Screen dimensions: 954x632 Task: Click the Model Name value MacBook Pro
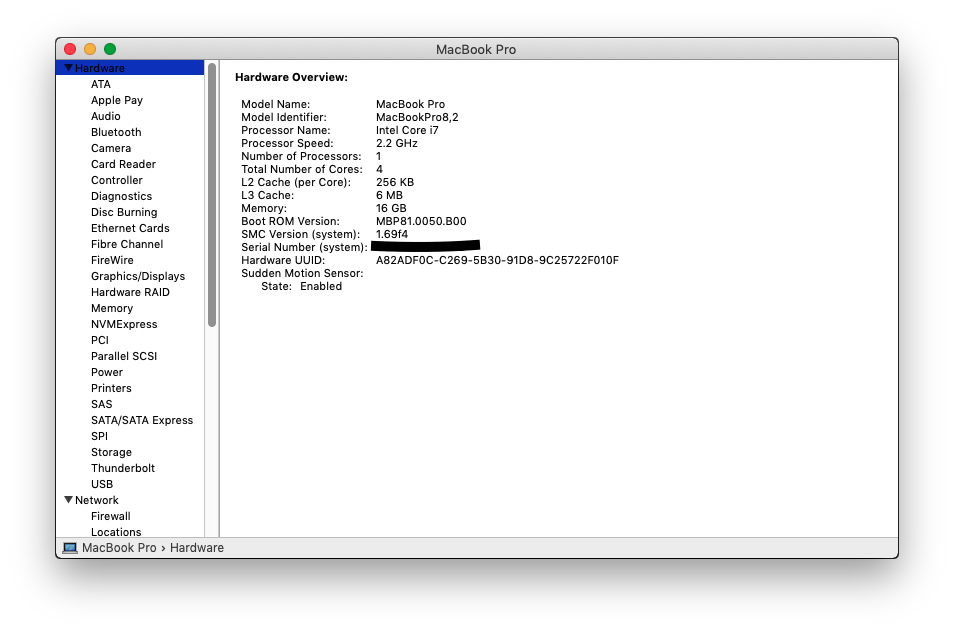click(x=410, y=104)
